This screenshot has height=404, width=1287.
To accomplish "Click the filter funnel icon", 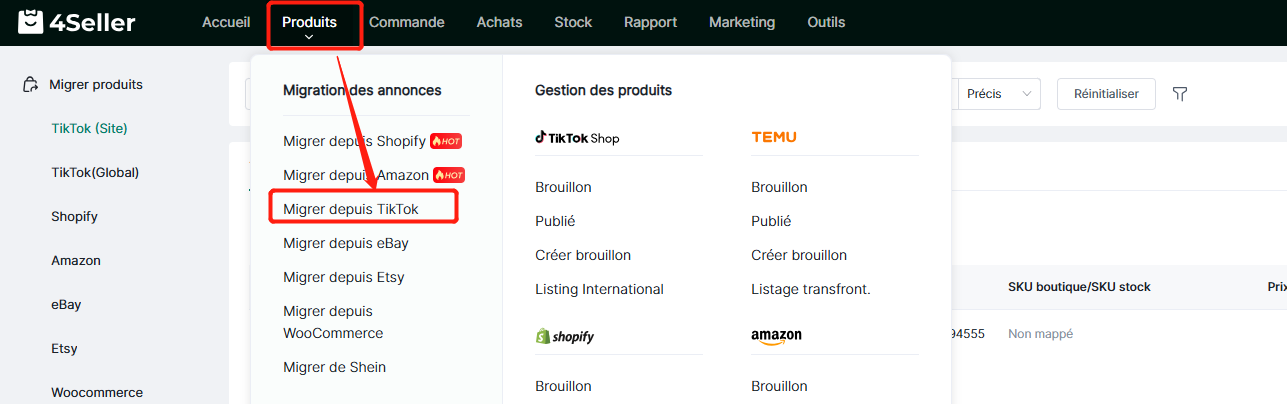I will (x=1180, y=94).
